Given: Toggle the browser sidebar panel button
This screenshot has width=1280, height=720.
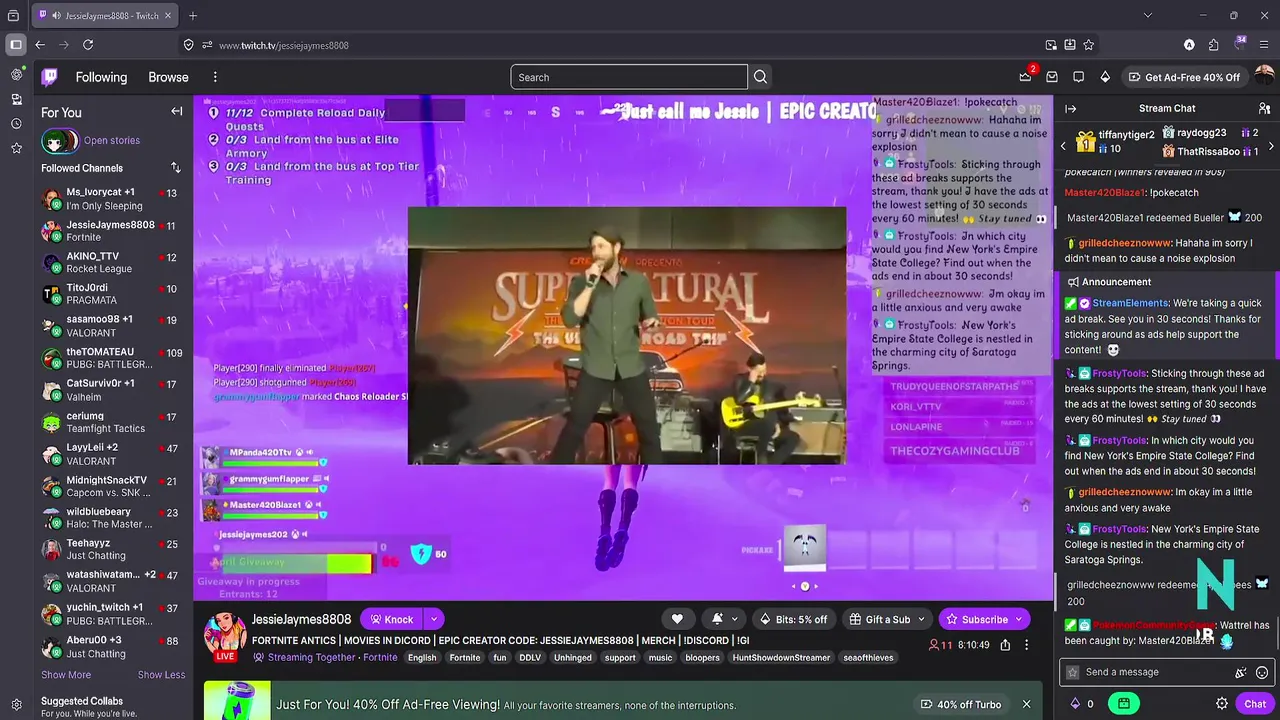Looking at the screenshot, I should point(16,45).
